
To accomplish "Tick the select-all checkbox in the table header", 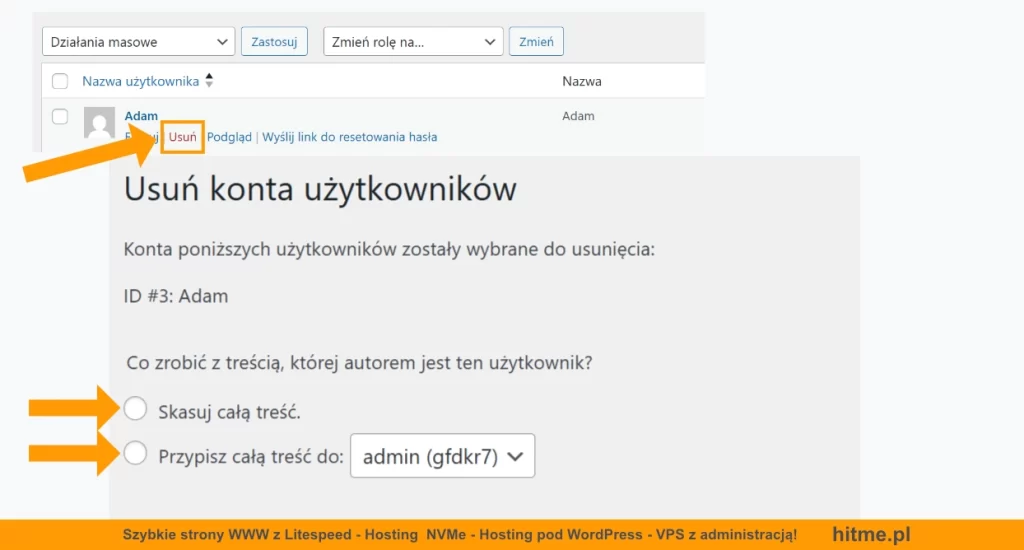I will [60, 81].
